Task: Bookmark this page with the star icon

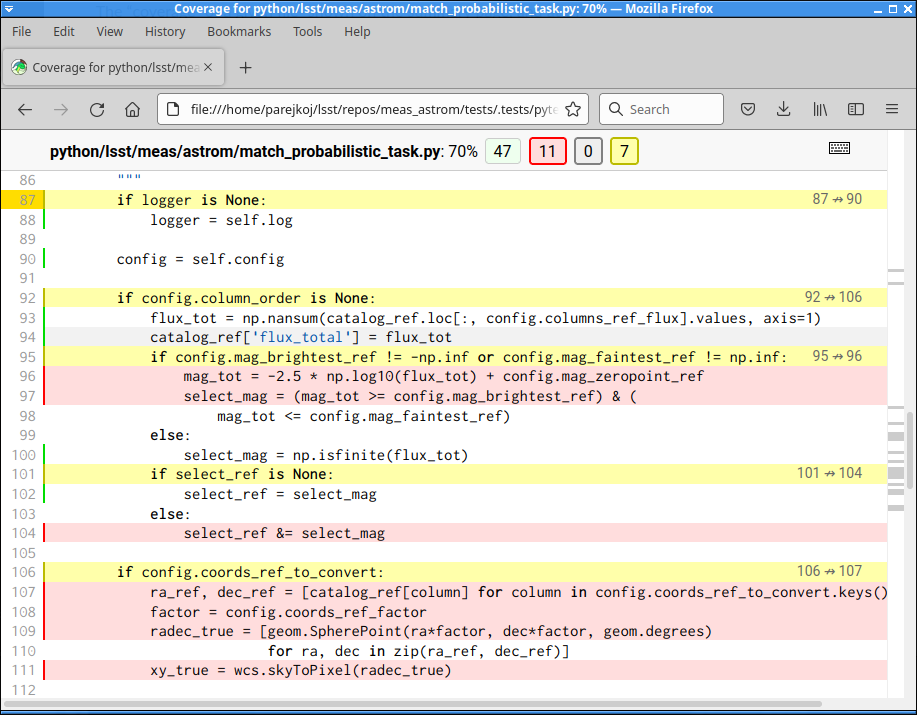Action: point(573,109)
